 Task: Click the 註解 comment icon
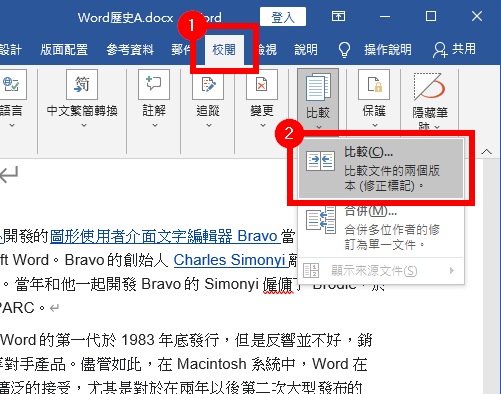point(154,85)
